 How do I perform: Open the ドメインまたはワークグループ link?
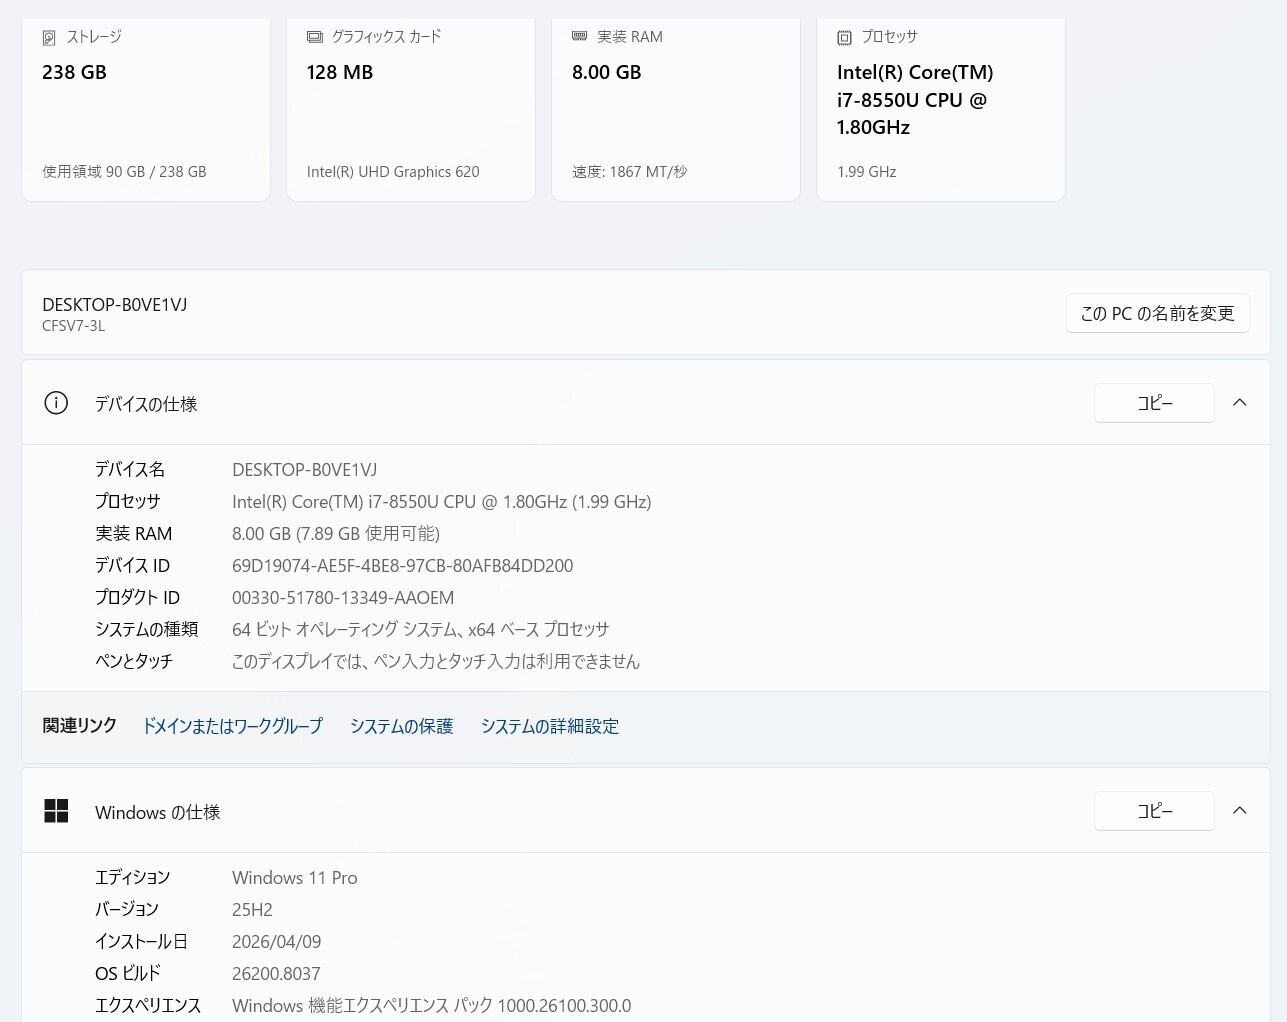coord(232,726)
